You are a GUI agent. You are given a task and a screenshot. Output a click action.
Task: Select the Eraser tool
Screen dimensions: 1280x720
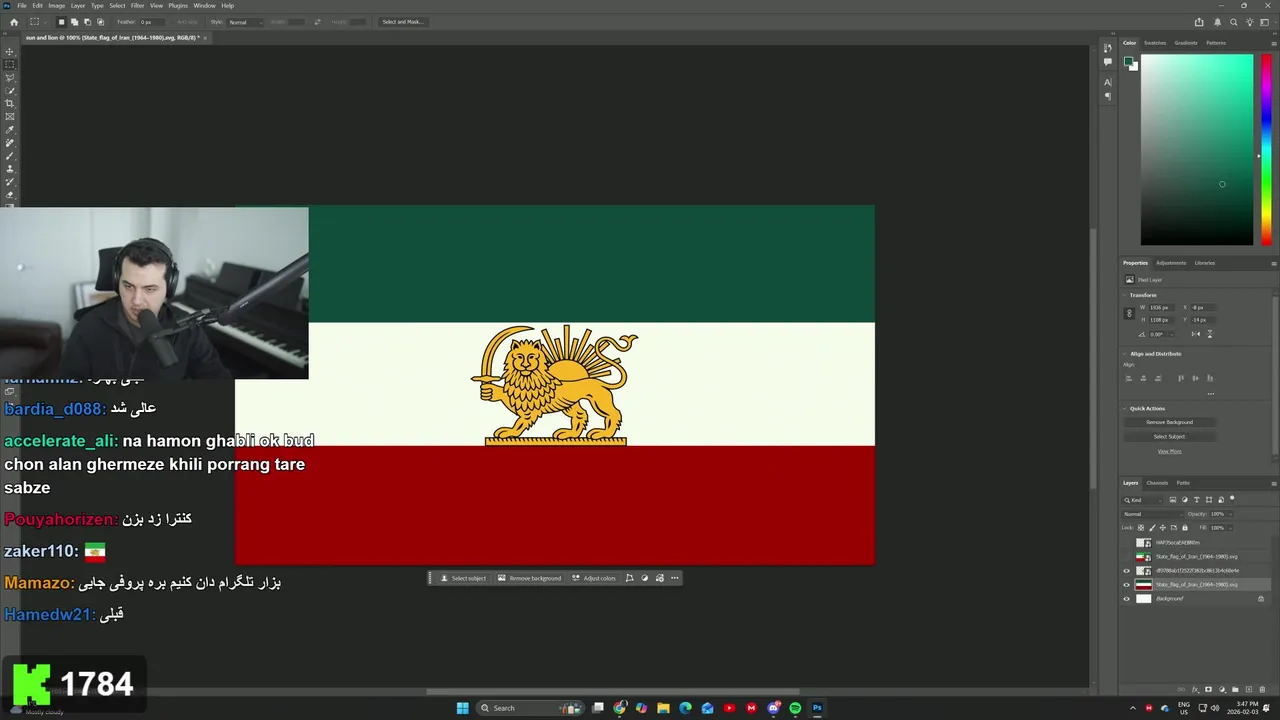10,195
